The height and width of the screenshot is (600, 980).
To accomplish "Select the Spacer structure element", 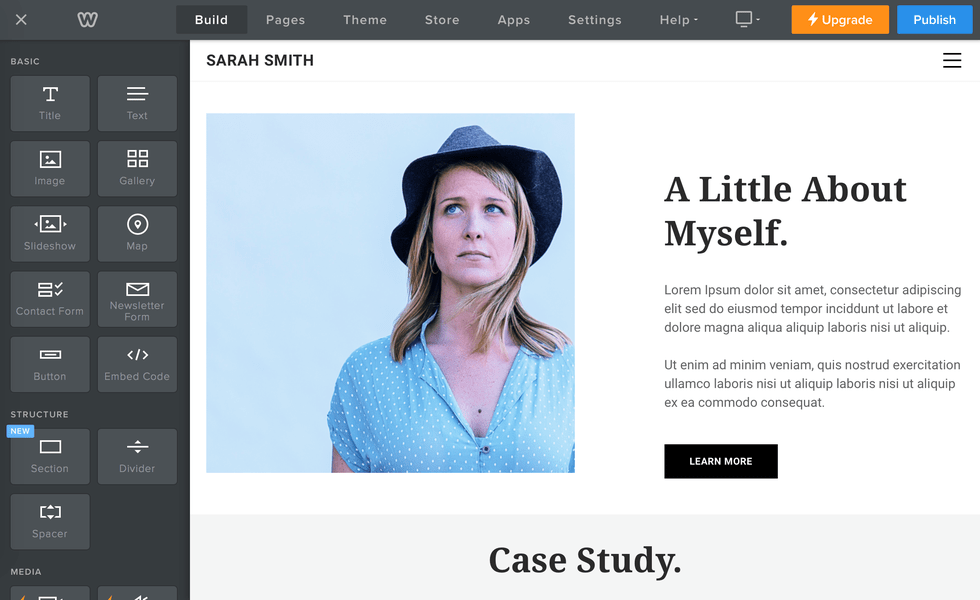I will 50,522.
